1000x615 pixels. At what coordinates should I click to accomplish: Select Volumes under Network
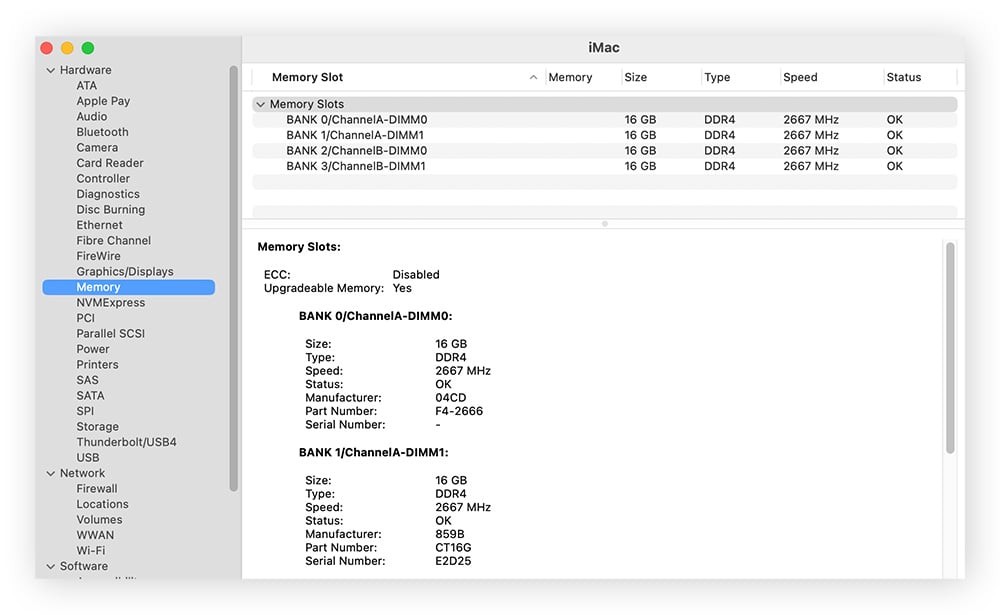pos(99,520)
